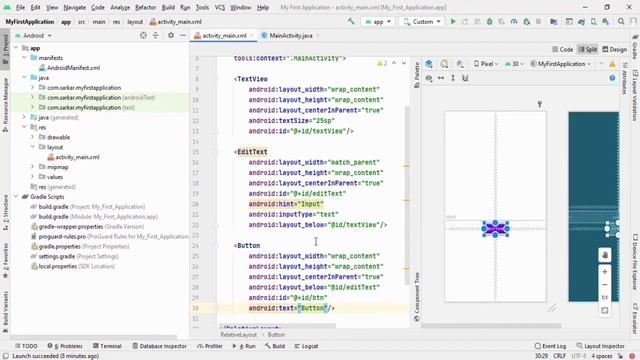Open the MyFirstApplication theme dropdown
Viewport: 640px width, 360px height.
coord(561,64)
